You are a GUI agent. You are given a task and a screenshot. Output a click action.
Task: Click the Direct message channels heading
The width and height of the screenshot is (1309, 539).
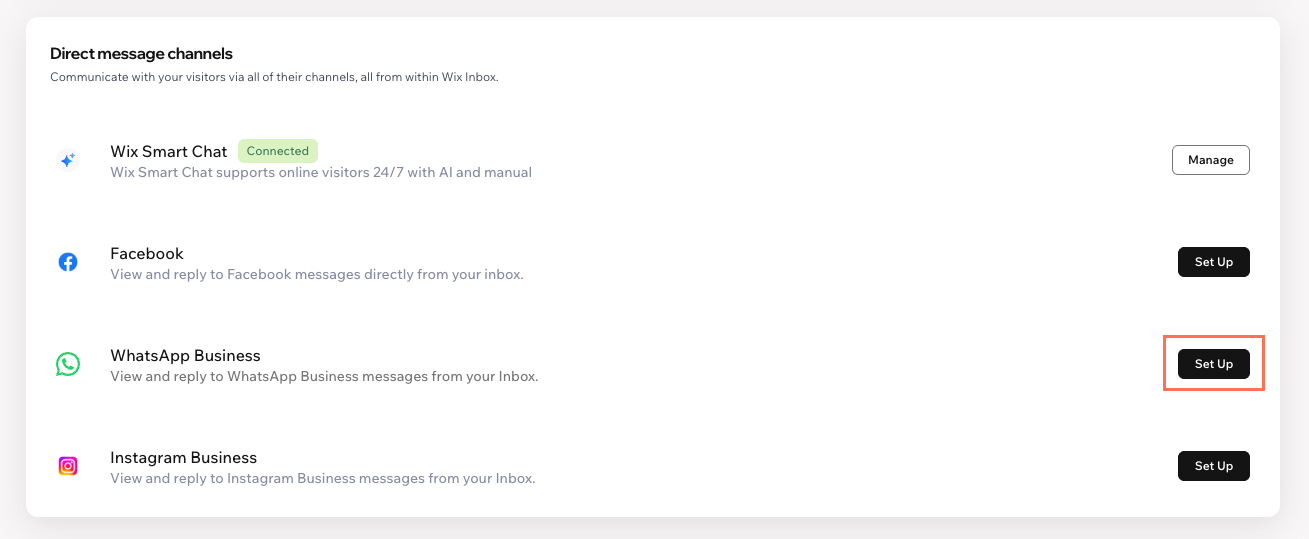pos(141,54)
